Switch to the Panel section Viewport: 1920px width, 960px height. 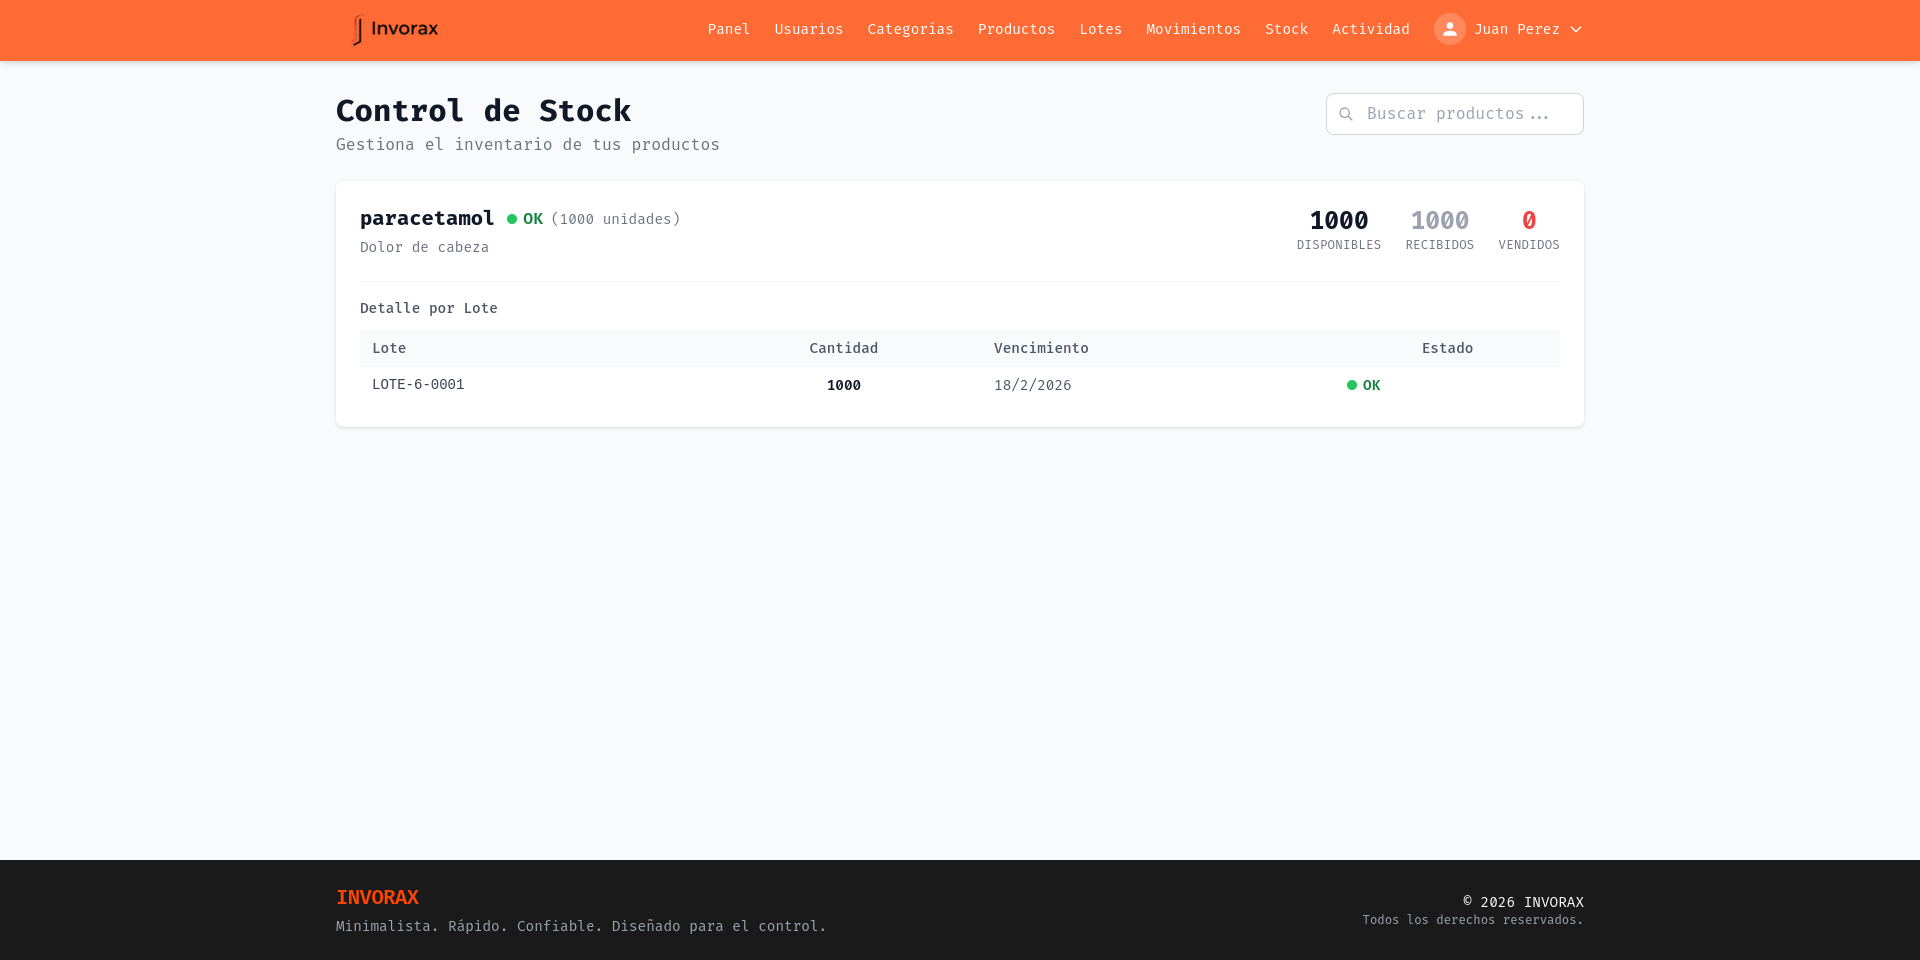pos(728,29)
